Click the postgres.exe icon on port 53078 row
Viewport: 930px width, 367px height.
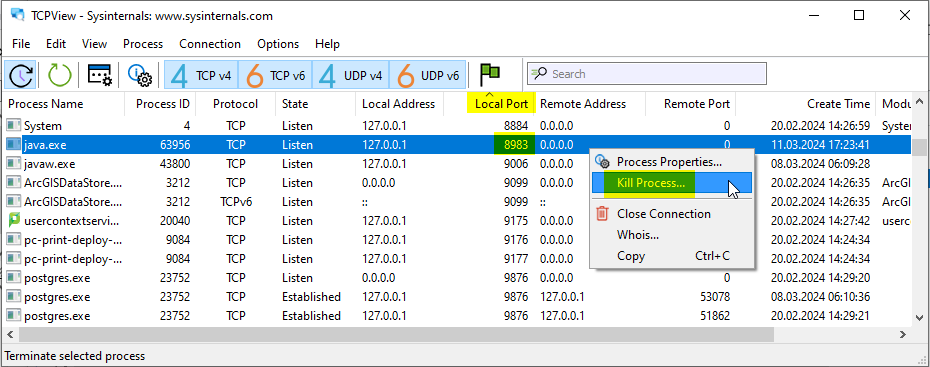[x=14, y=296]
